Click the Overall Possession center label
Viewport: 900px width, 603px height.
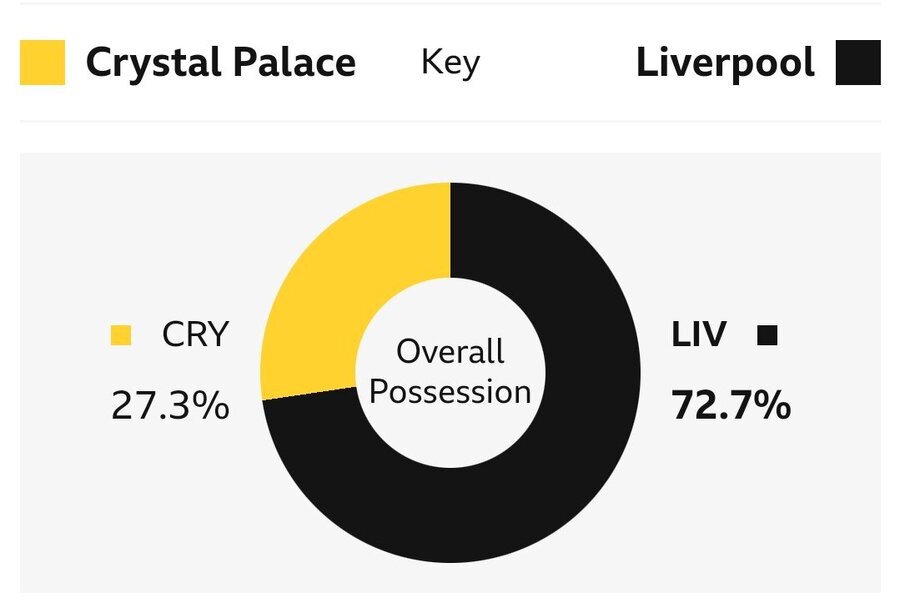[x=450, y=372]
